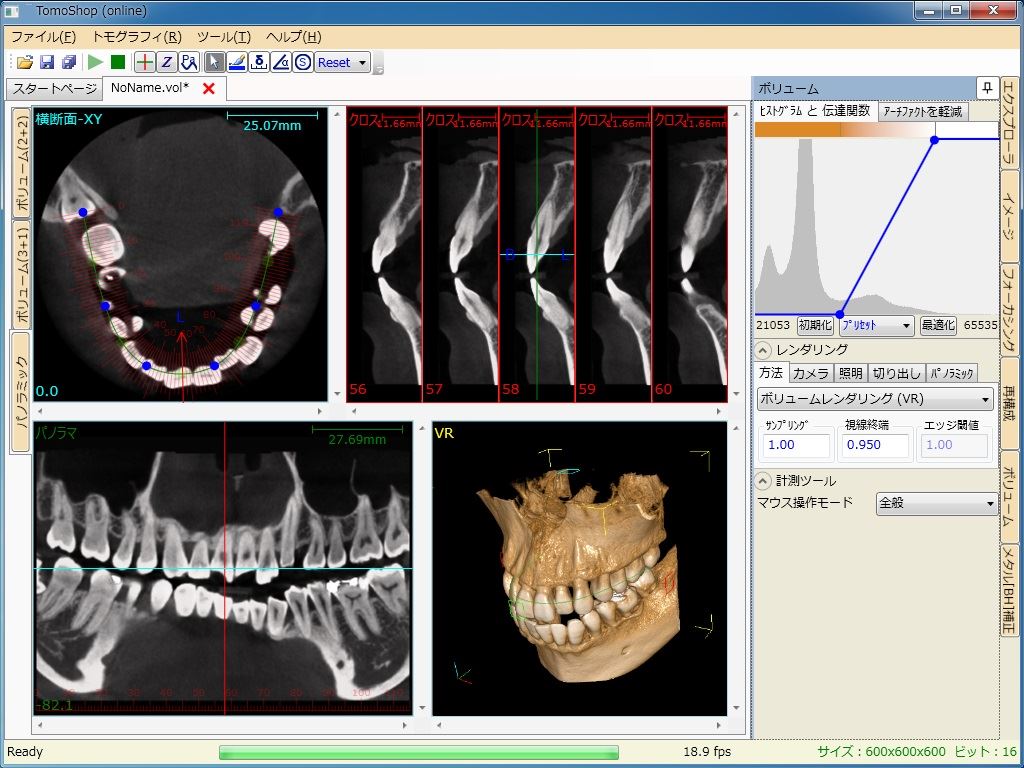Click the lower transfer function control point
The height and width of the screenshot is (768, 1024).
tap(840, 315)
